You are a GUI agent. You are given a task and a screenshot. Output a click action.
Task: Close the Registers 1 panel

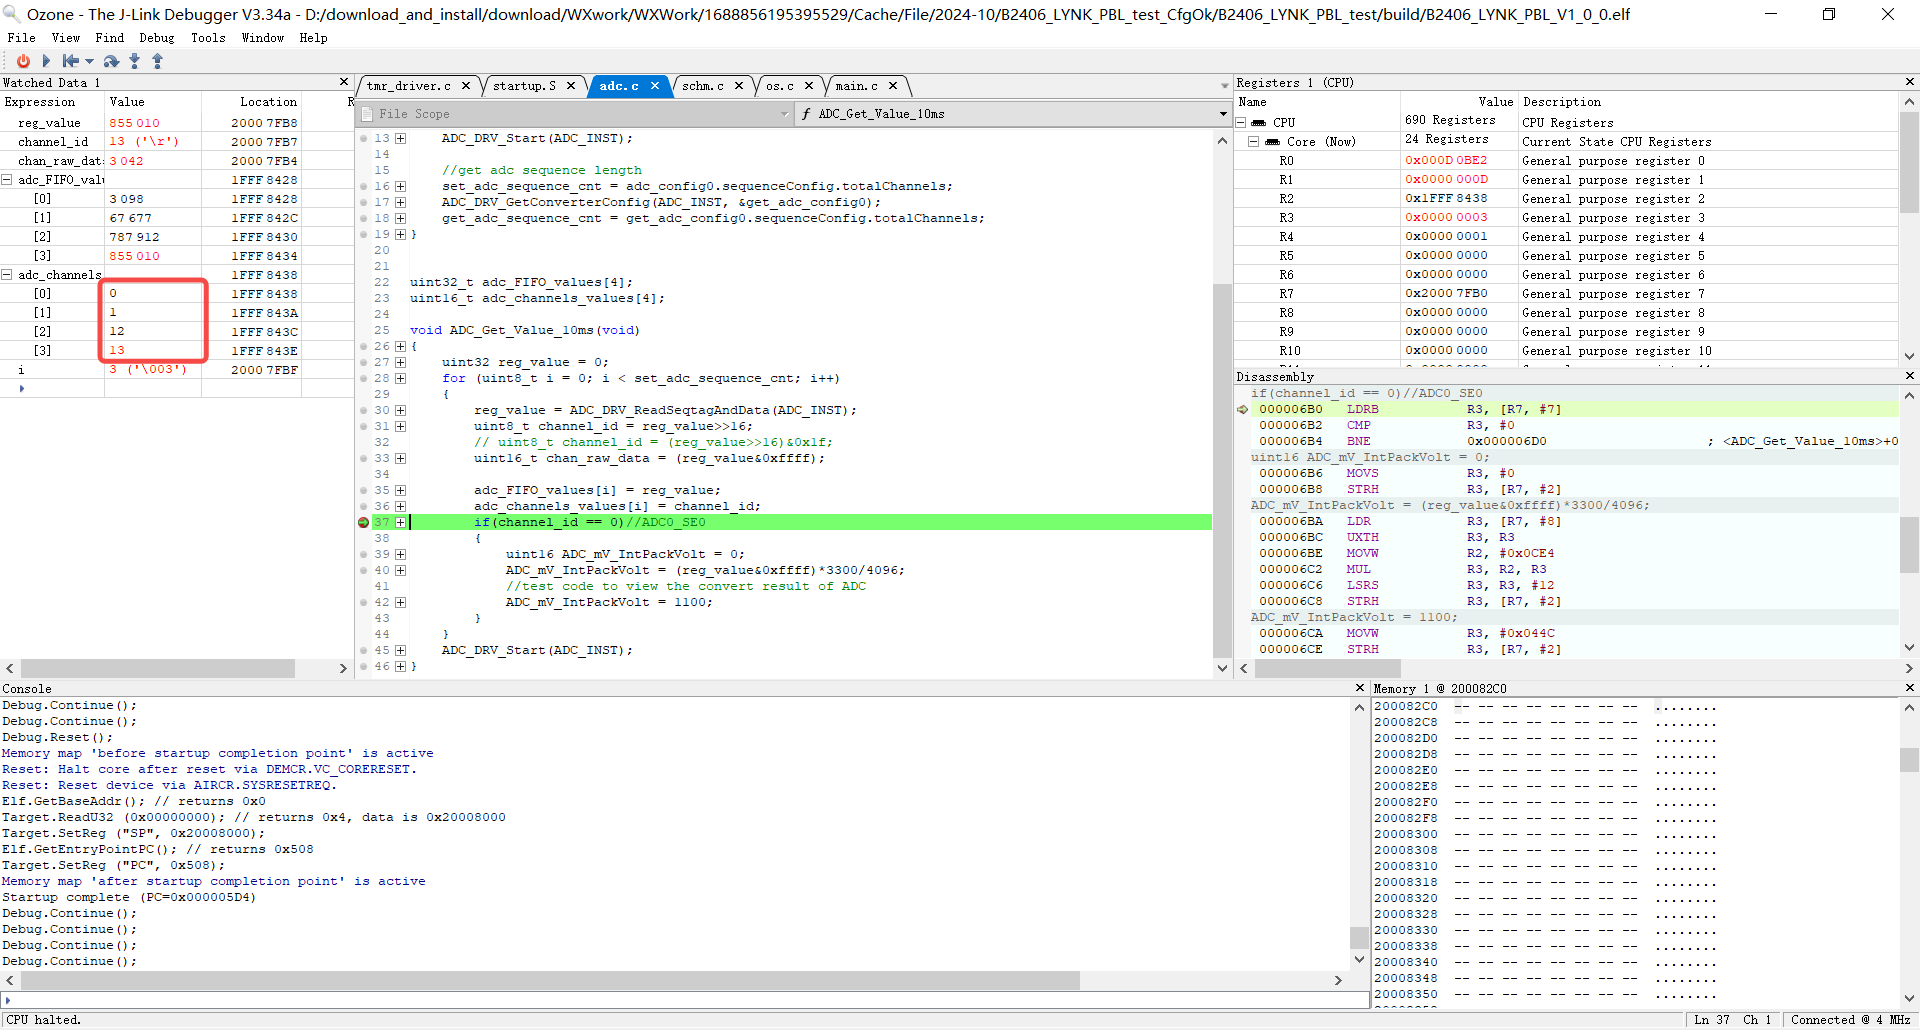[1910, 82]
